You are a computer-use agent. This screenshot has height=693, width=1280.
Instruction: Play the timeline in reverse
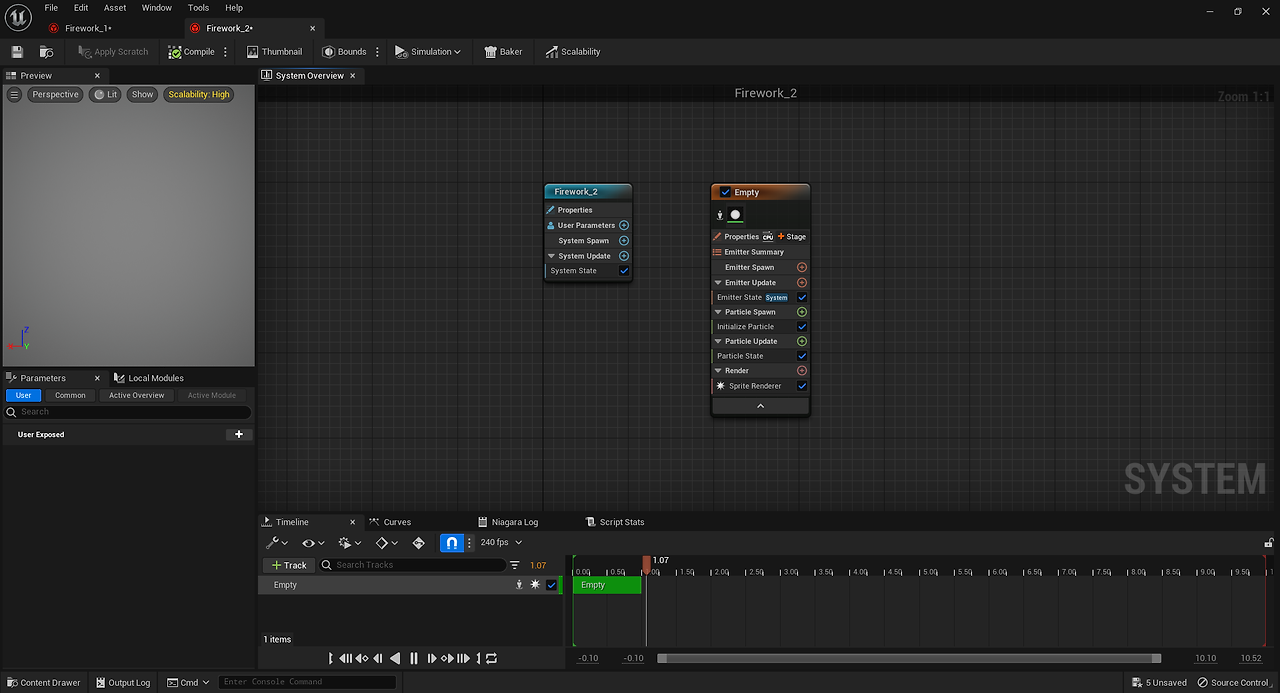[x=395, y=658]
